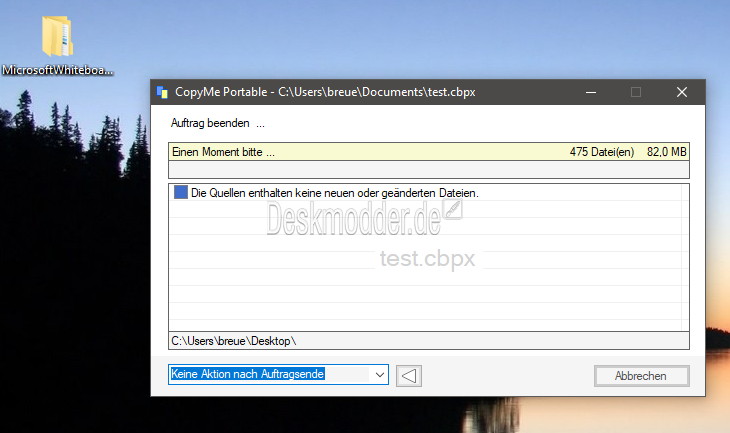The image size is (730, 433).
Task: Click the '82,0 MB' size value
Action: (667, 152)
